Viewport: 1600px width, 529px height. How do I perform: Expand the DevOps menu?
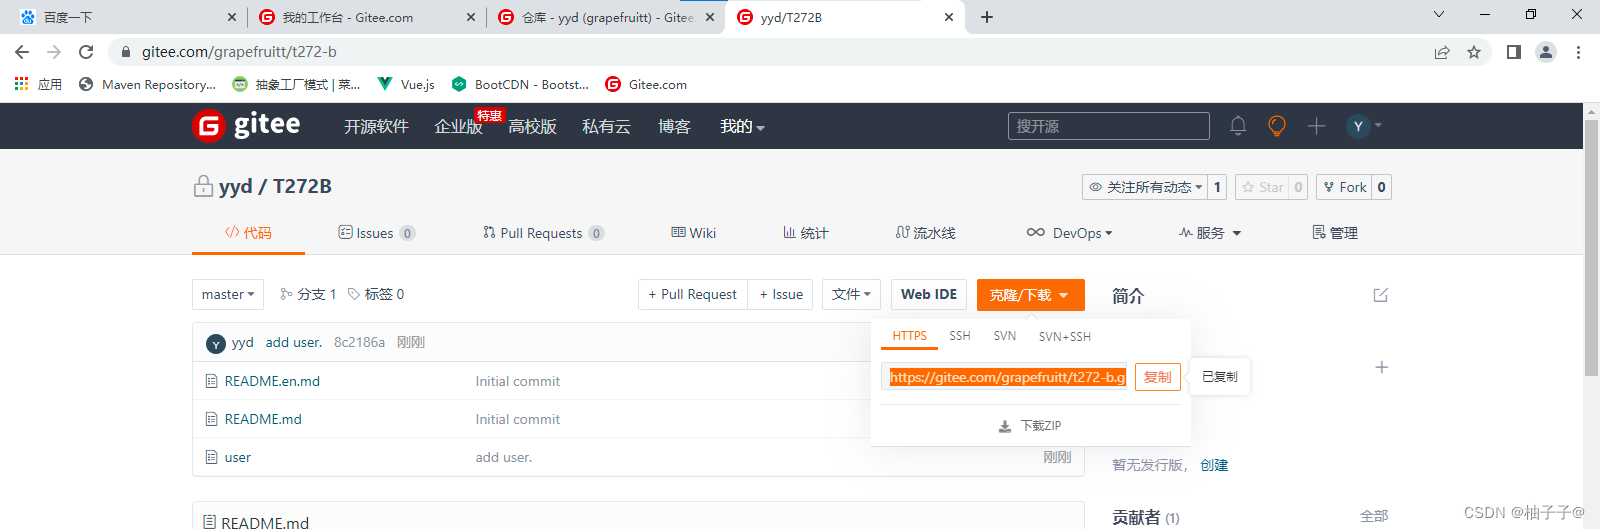[x=1069, y=233]
